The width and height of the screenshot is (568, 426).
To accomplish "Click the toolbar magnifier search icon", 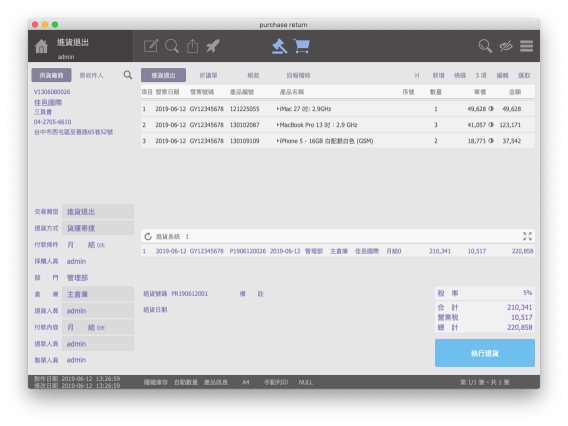I will pyautogui.click(x=172, y=46).
